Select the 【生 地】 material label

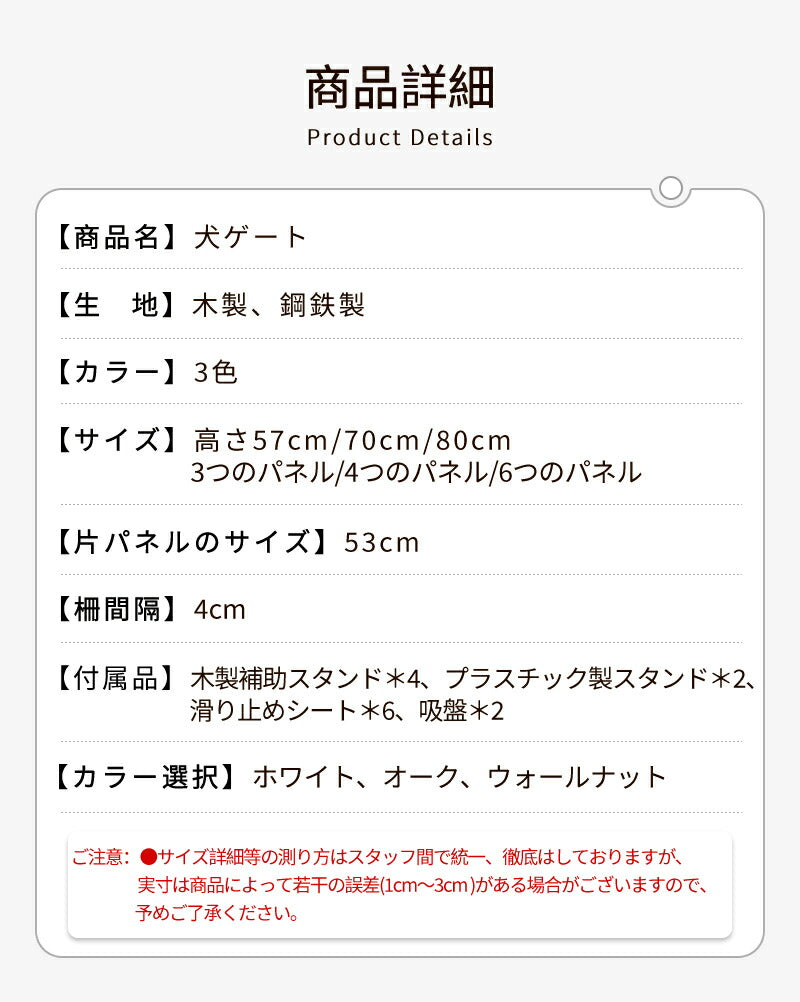[115, 305]
